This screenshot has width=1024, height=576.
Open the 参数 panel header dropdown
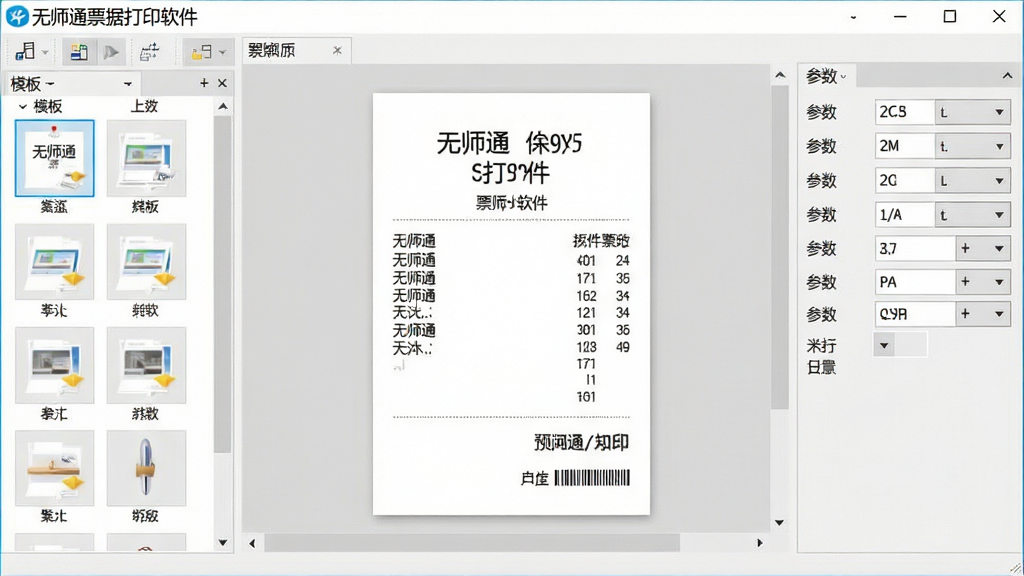[843, 77]
